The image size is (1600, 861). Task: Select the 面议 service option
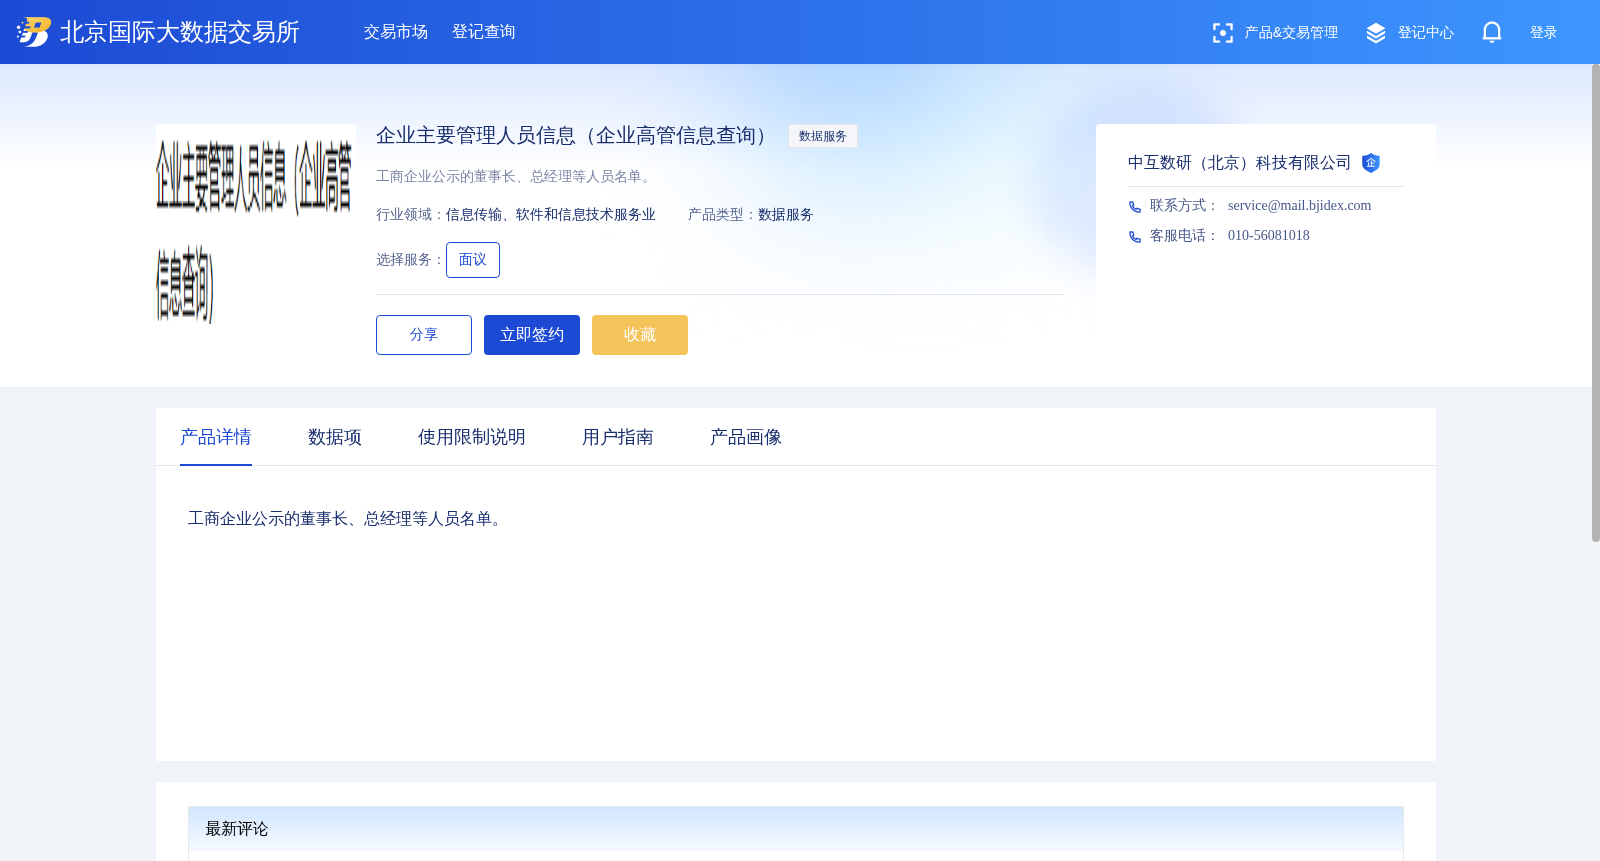click(473, 260)
